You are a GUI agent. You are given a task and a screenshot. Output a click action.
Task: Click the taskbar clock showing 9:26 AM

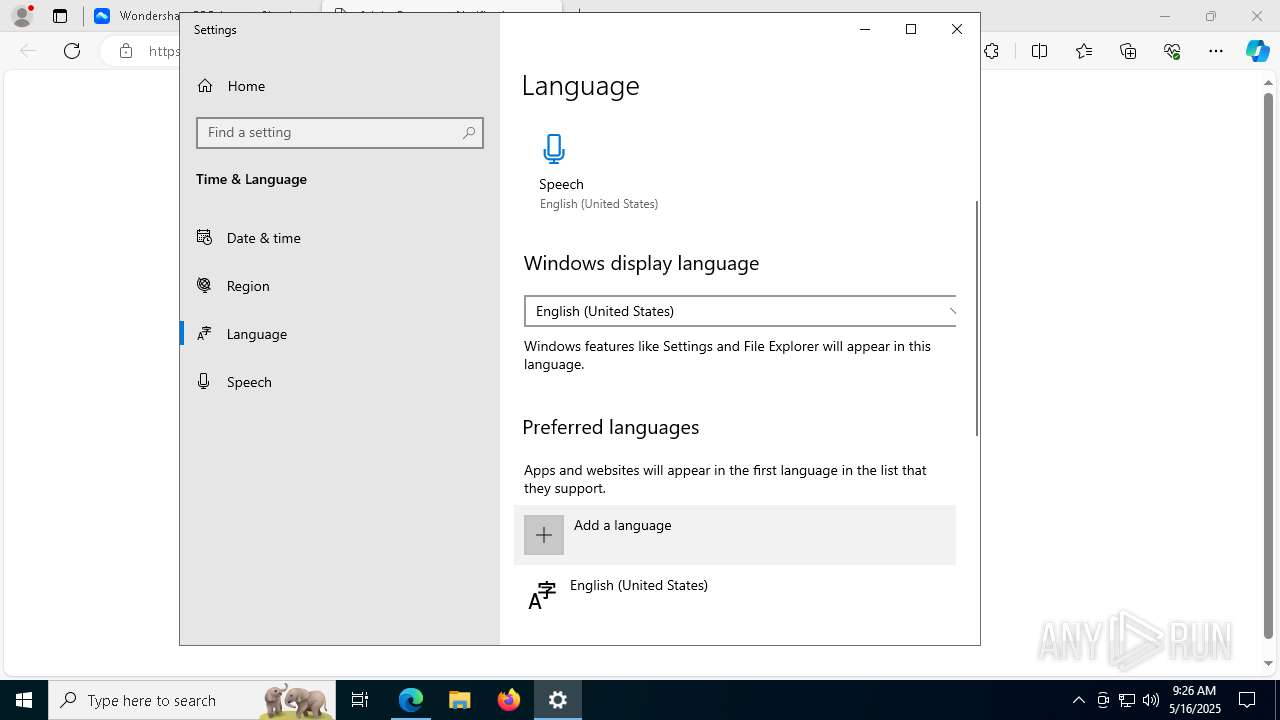pyautogui.click(x=1195, y=700)
